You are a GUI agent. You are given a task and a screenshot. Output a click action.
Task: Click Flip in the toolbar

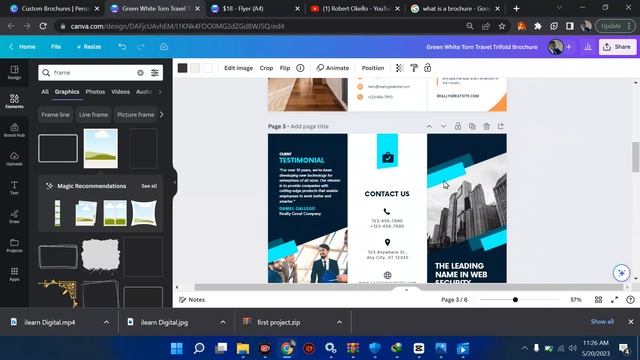pyautogui.click(x=285, y=68)
